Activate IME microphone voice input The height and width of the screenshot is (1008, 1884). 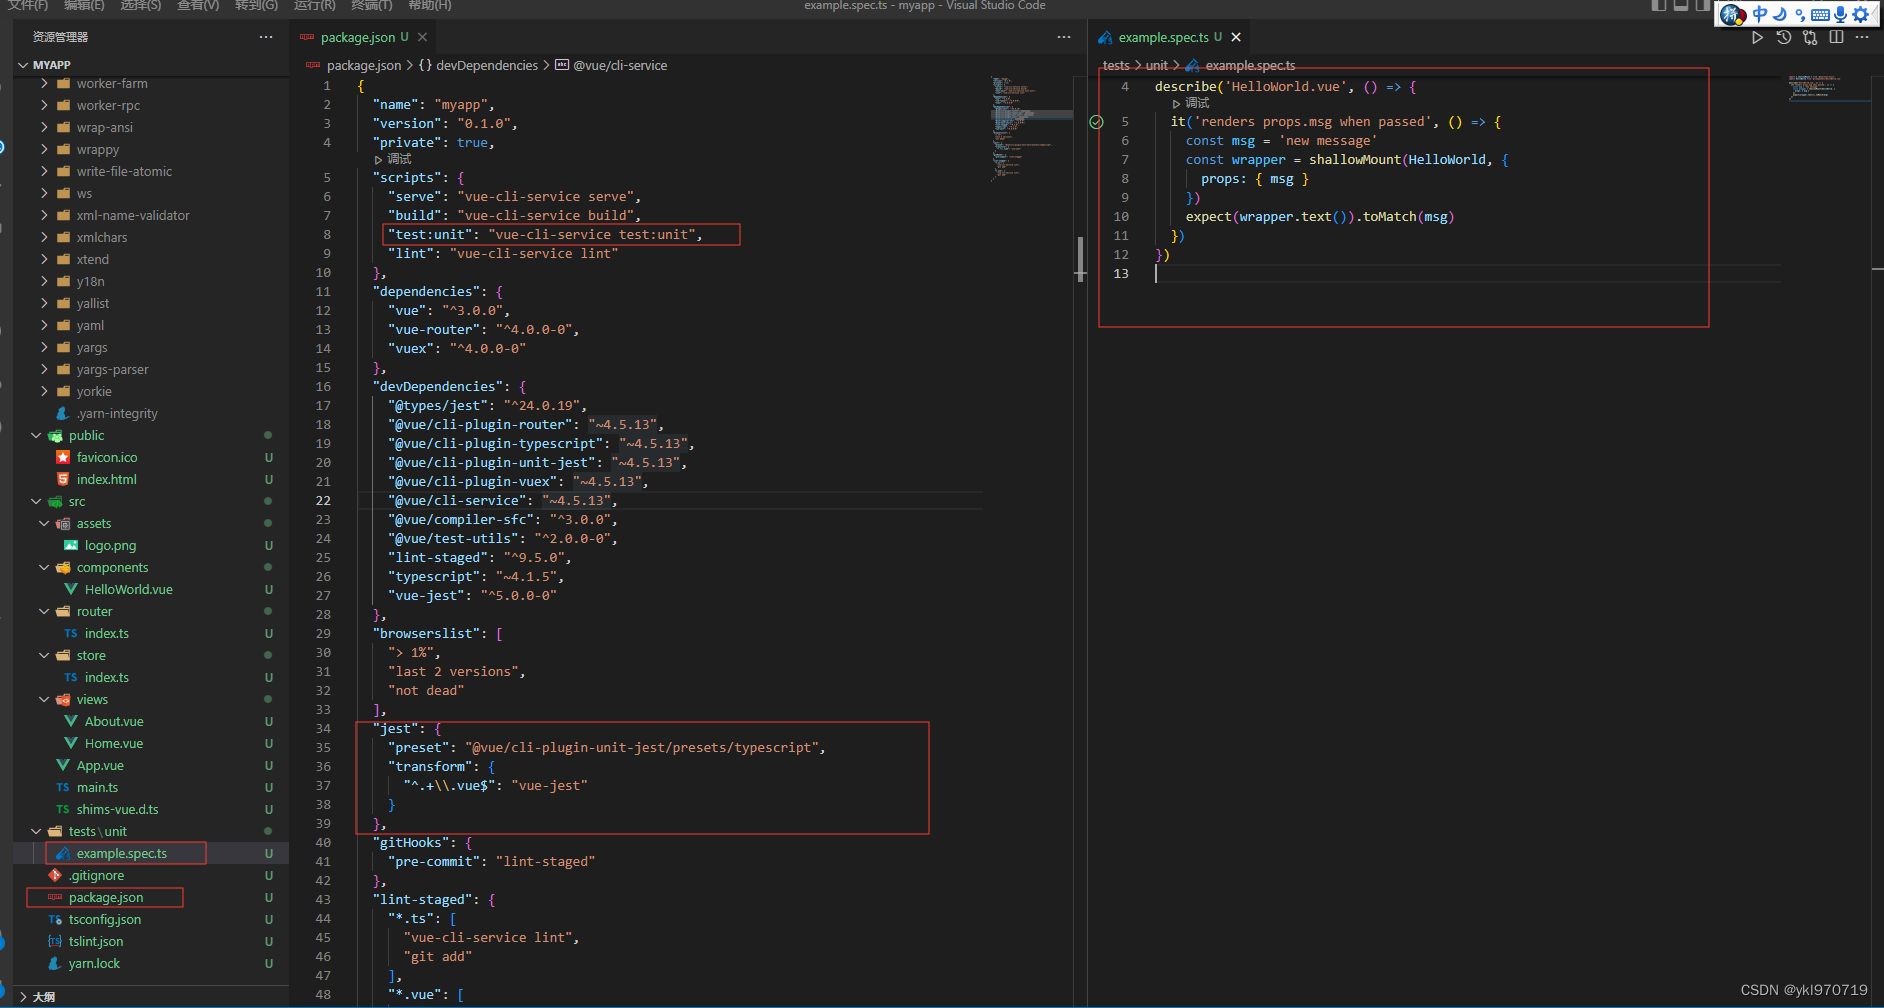1840,14
